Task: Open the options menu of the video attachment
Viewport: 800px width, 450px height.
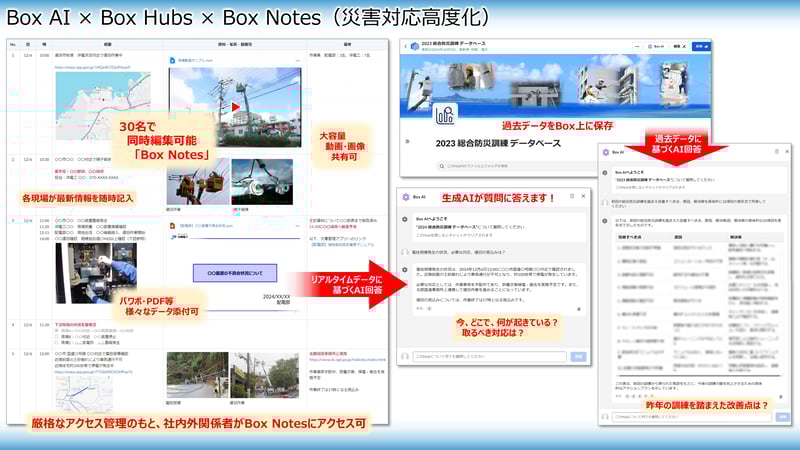Action: tap(297, 60)
